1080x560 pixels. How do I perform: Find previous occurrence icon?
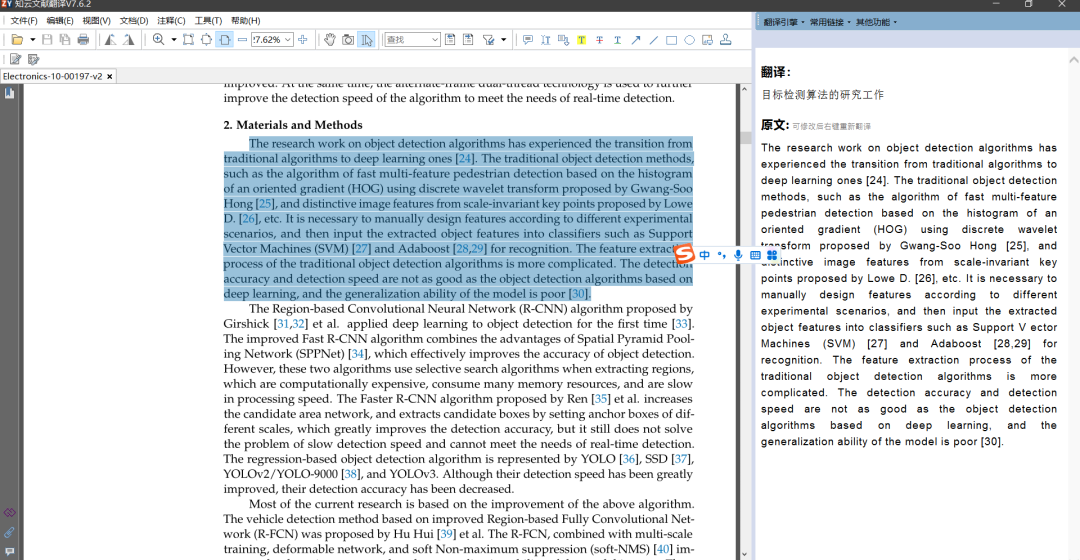click(x=450, y=40)
